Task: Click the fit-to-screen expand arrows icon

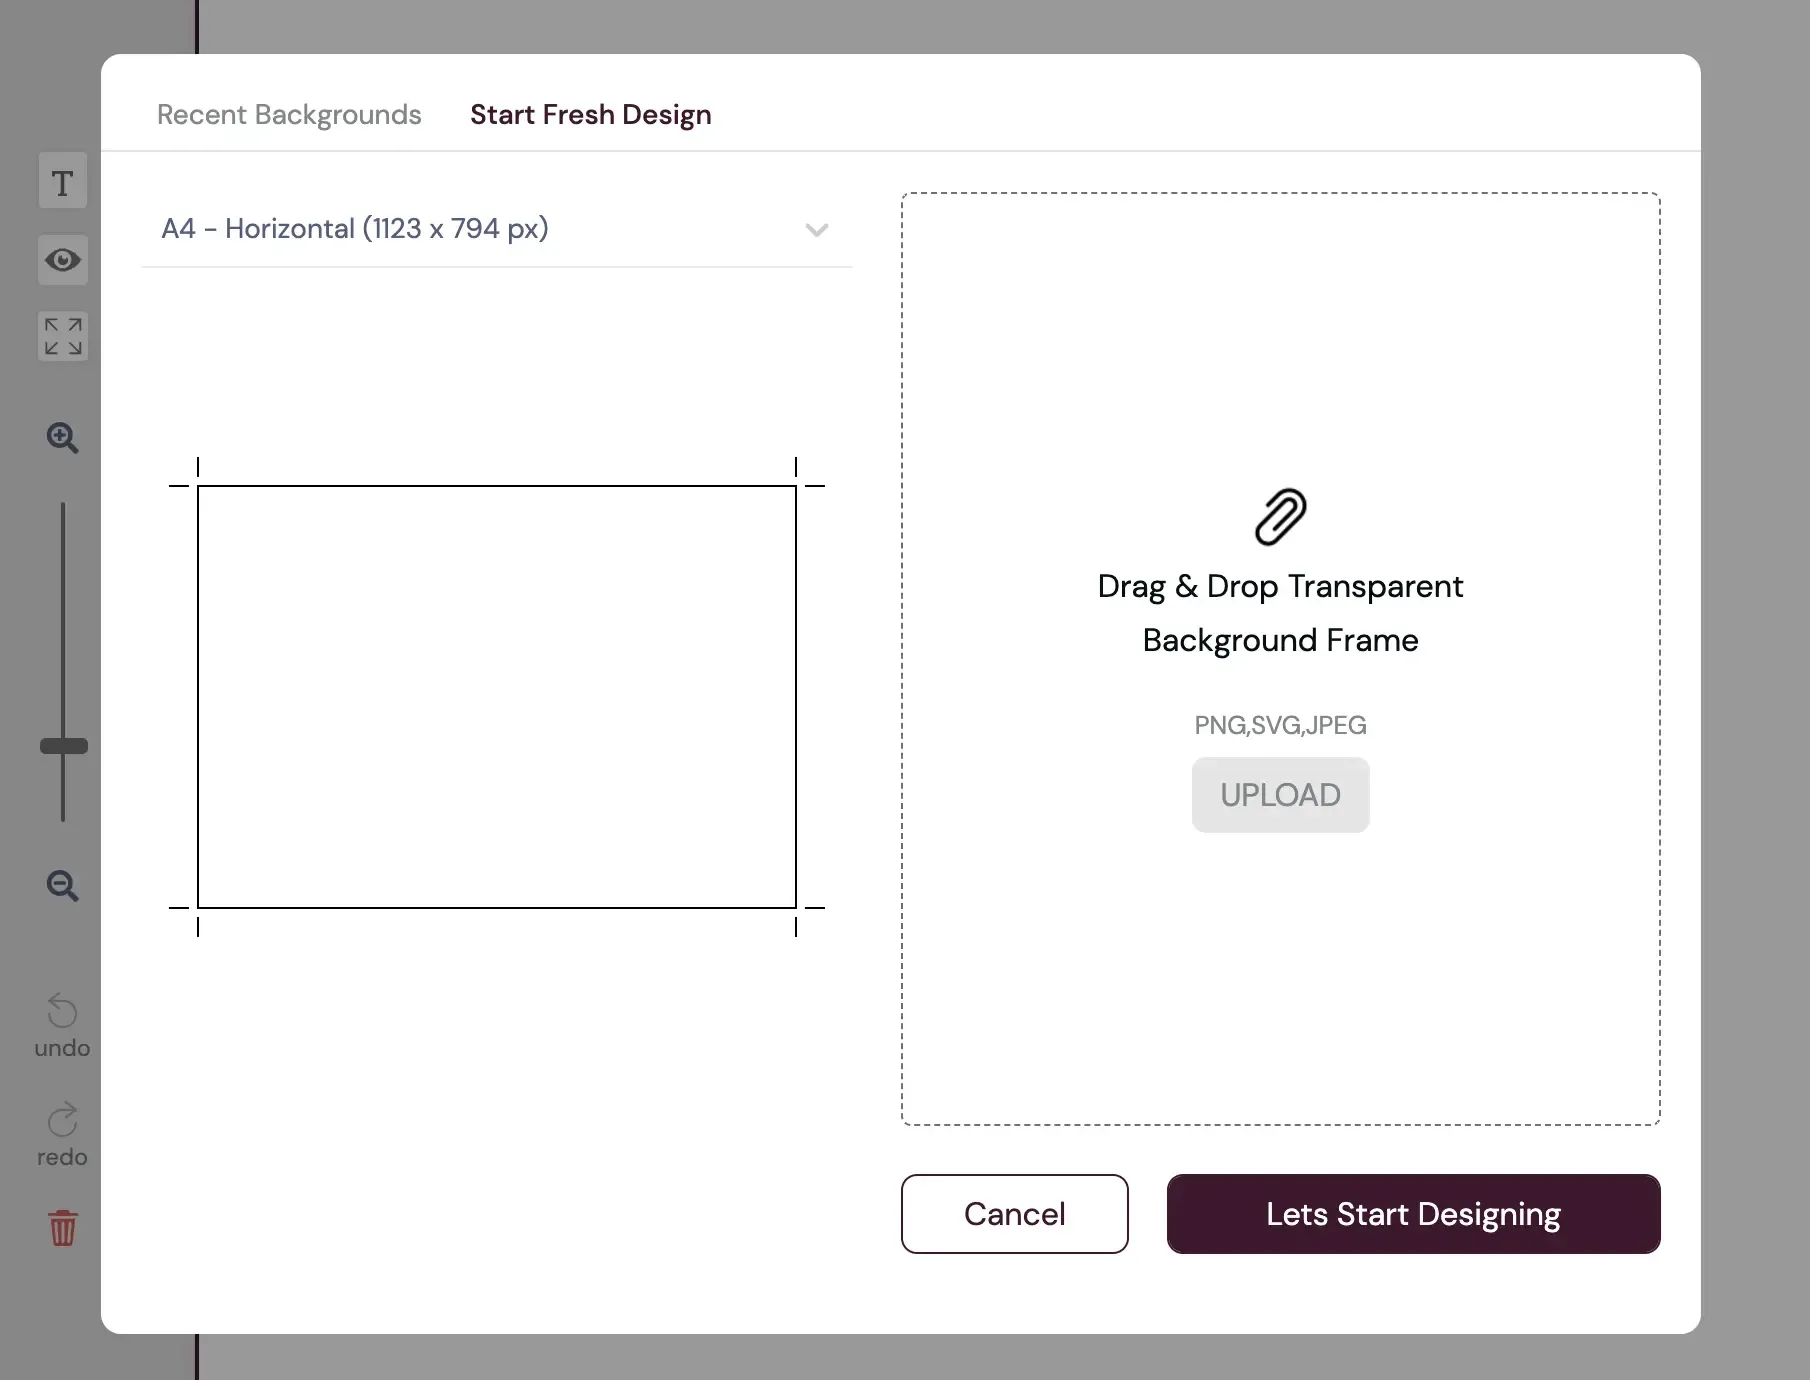Action: point(62,336)
